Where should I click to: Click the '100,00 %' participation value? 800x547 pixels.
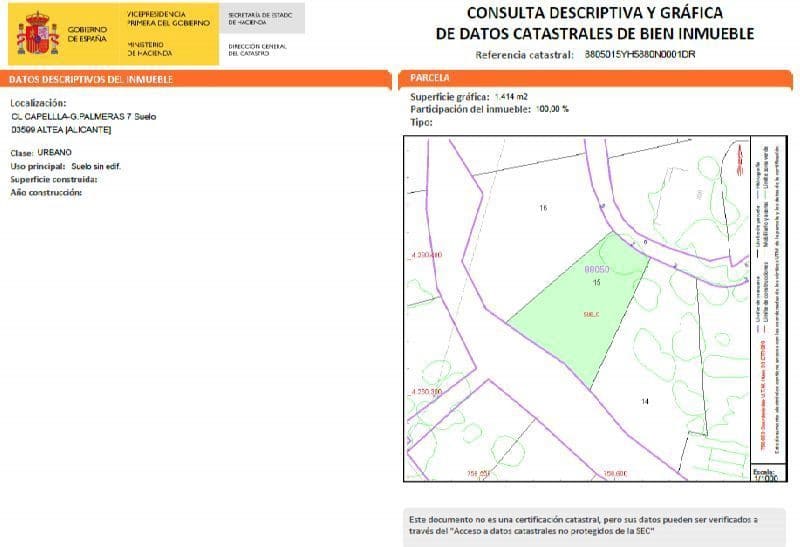pyautogui.click(x=552, y=109)
